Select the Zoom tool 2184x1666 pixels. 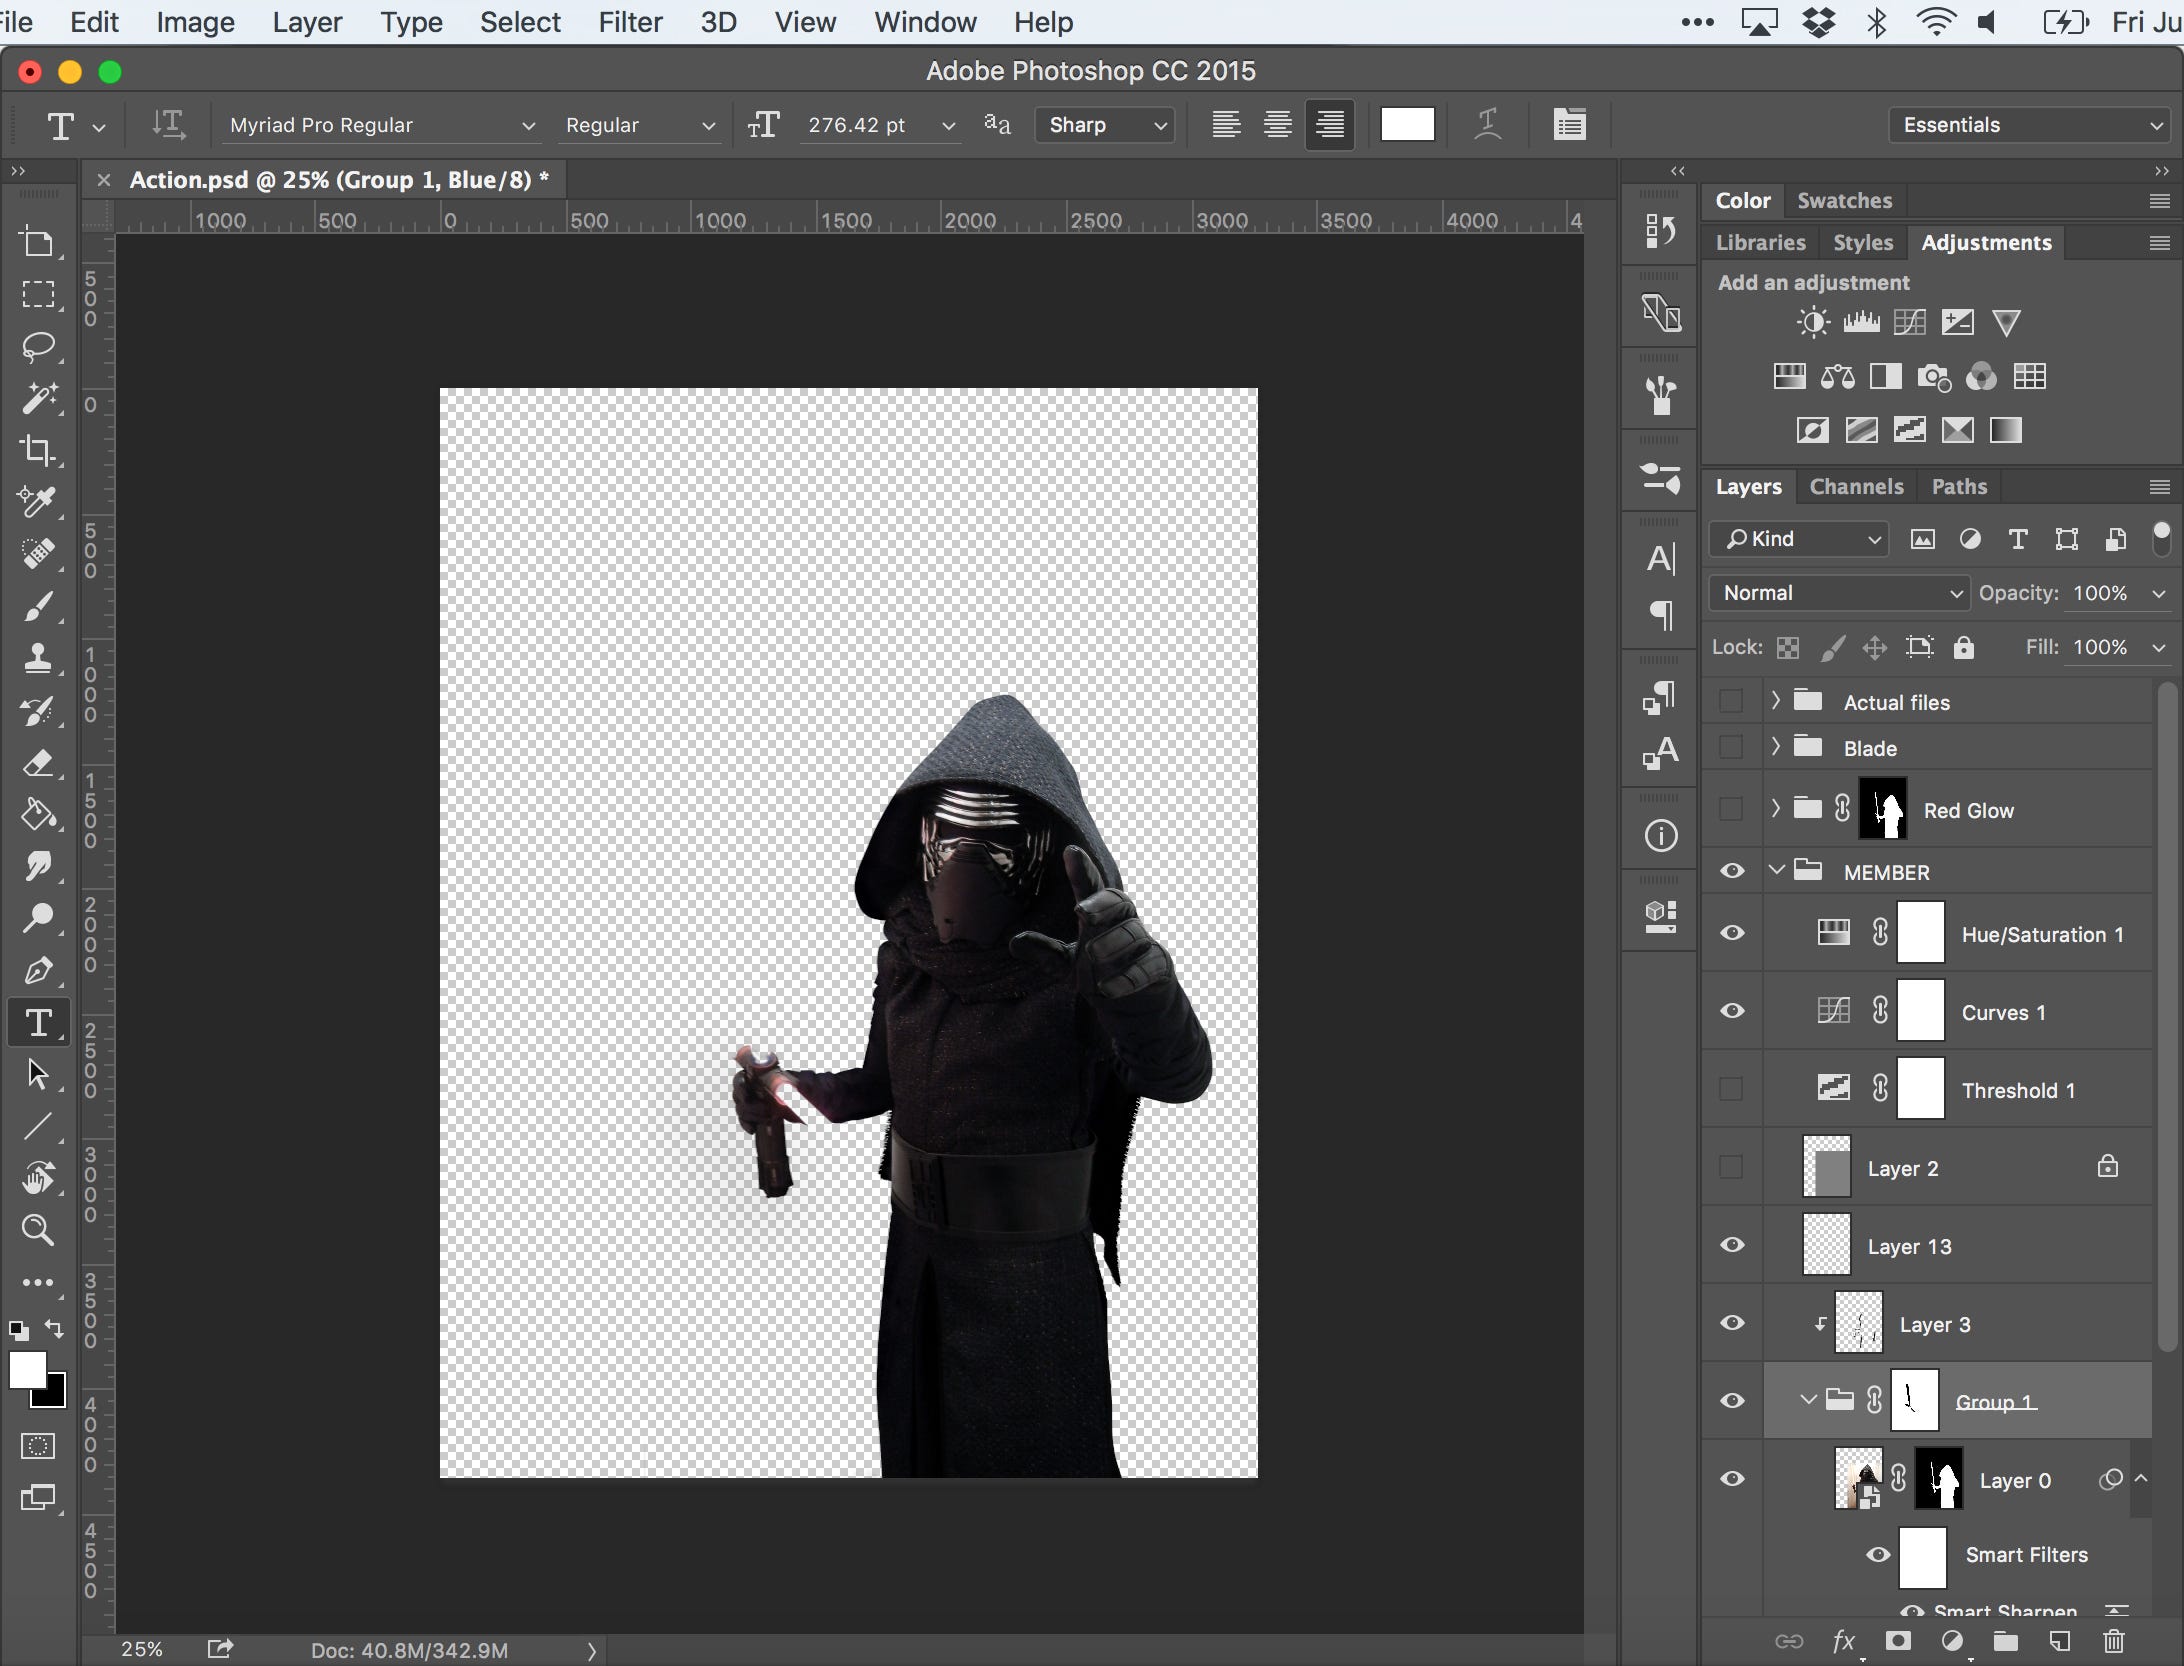click(x=38, y=1230)
